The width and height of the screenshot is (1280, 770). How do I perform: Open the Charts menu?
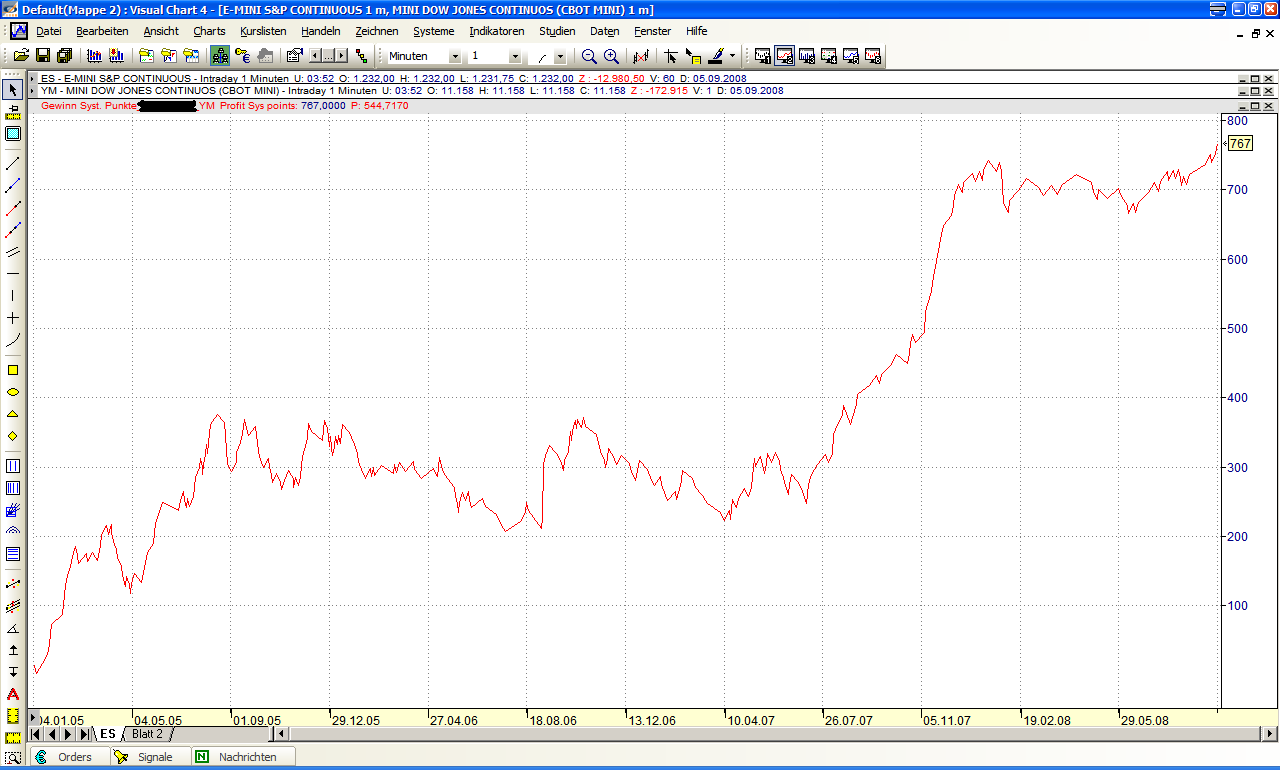[210, 31]
